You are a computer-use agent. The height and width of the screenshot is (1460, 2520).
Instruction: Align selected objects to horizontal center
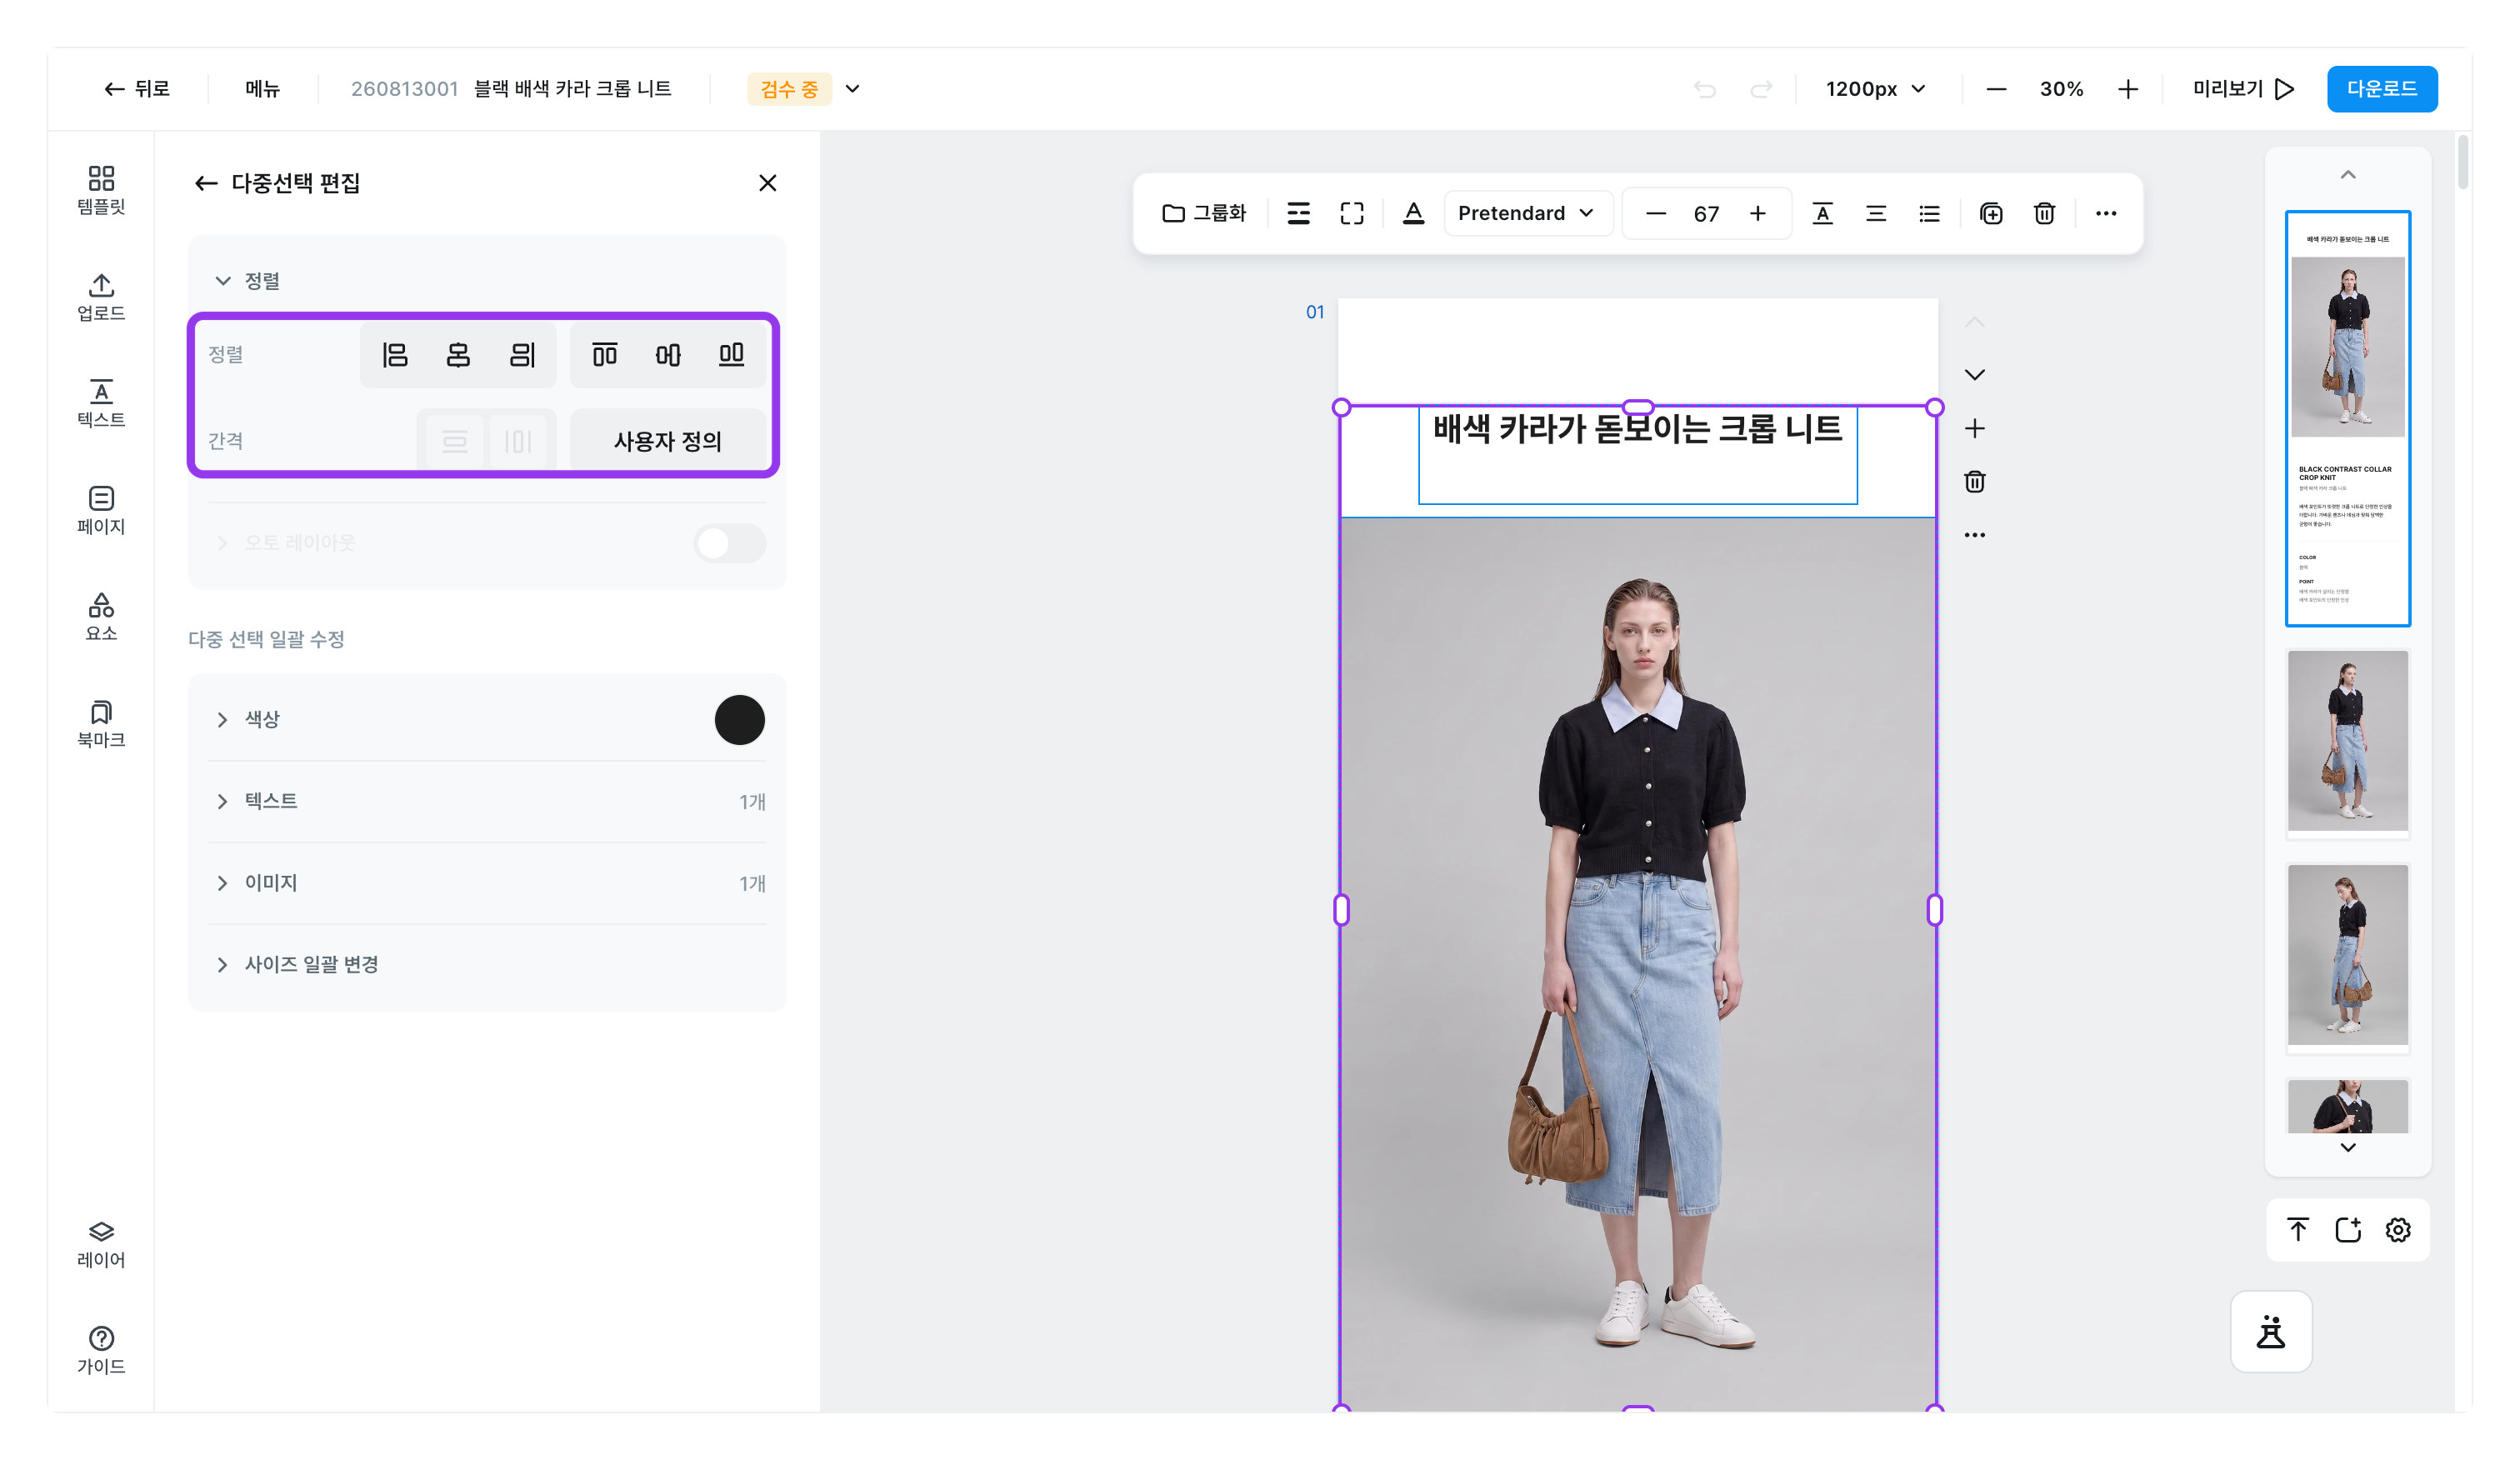(x=458, y=354)
